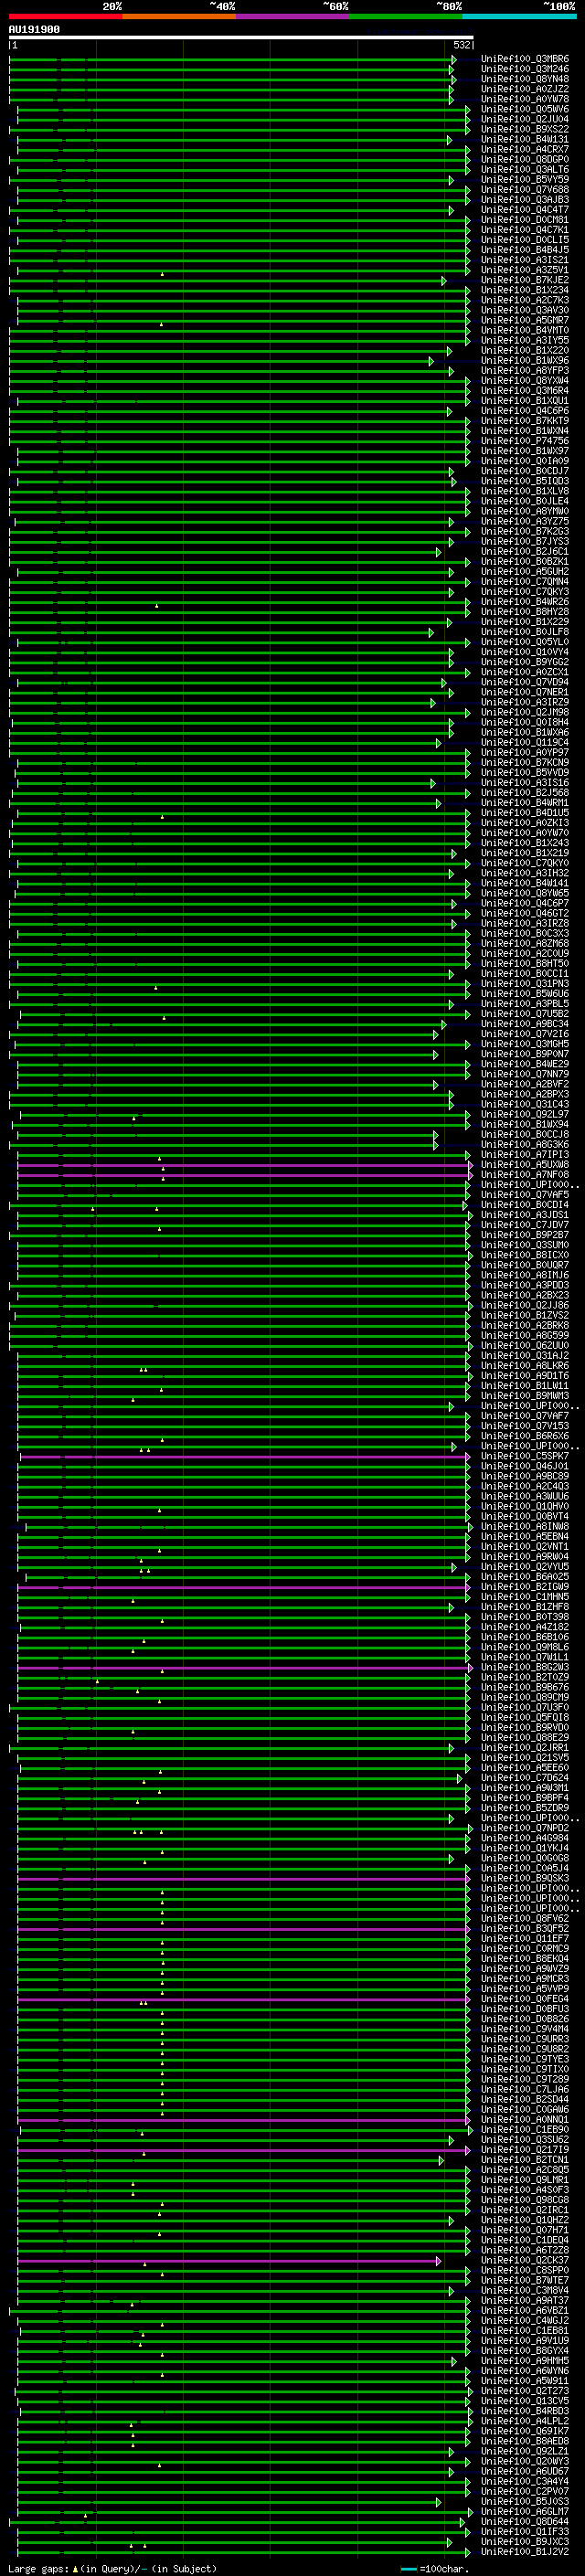Open hit UniRef100_Q8YN48
This screenshot has width=585, height=2576.
click(x=525, y=80)
